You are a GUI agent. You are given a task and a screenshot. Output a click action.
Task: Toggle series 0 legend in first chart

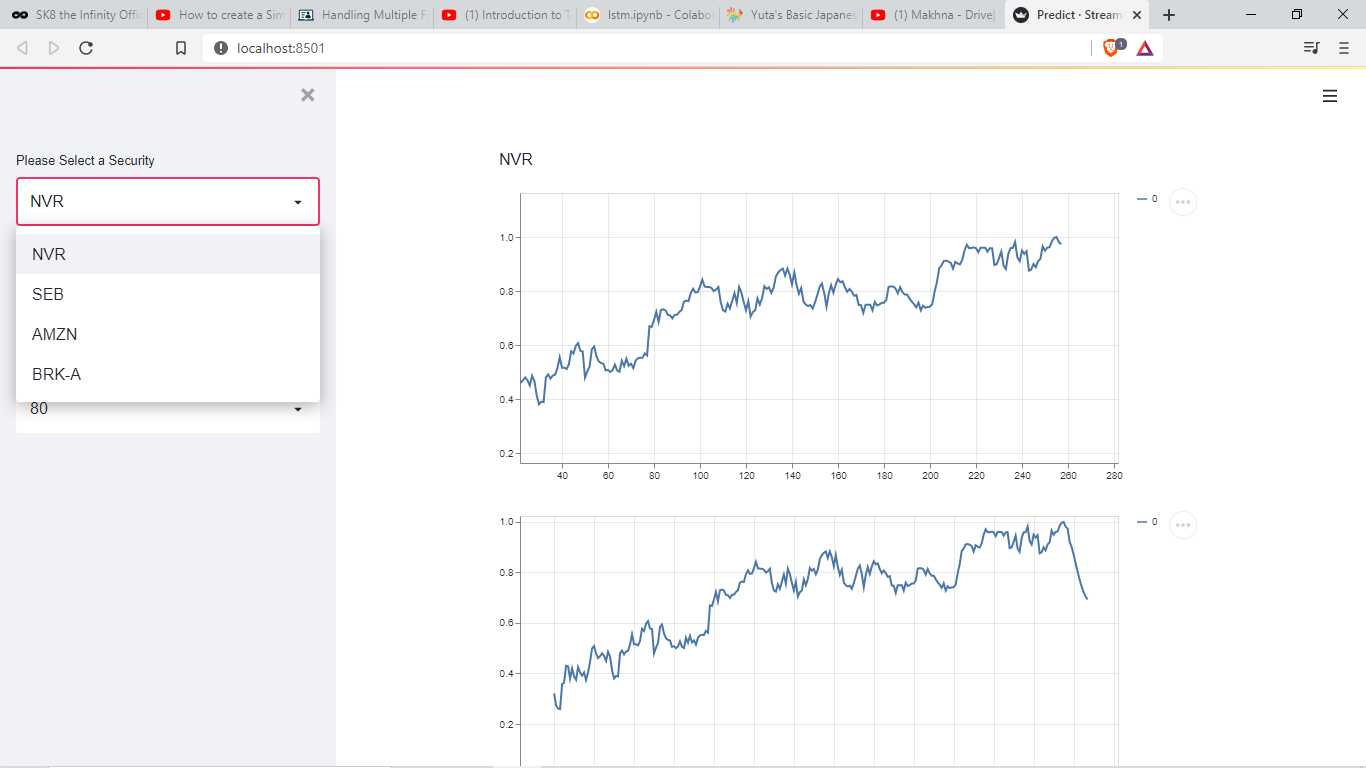[x=1147, y=199]
